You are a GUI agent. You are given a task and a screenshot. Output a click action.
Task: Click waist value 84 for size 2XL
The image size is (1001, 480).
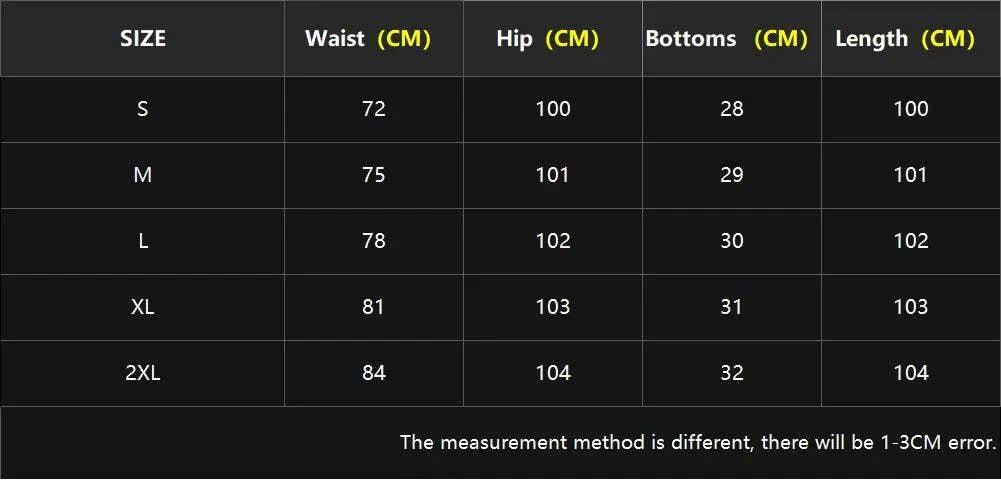click(374, 373)
